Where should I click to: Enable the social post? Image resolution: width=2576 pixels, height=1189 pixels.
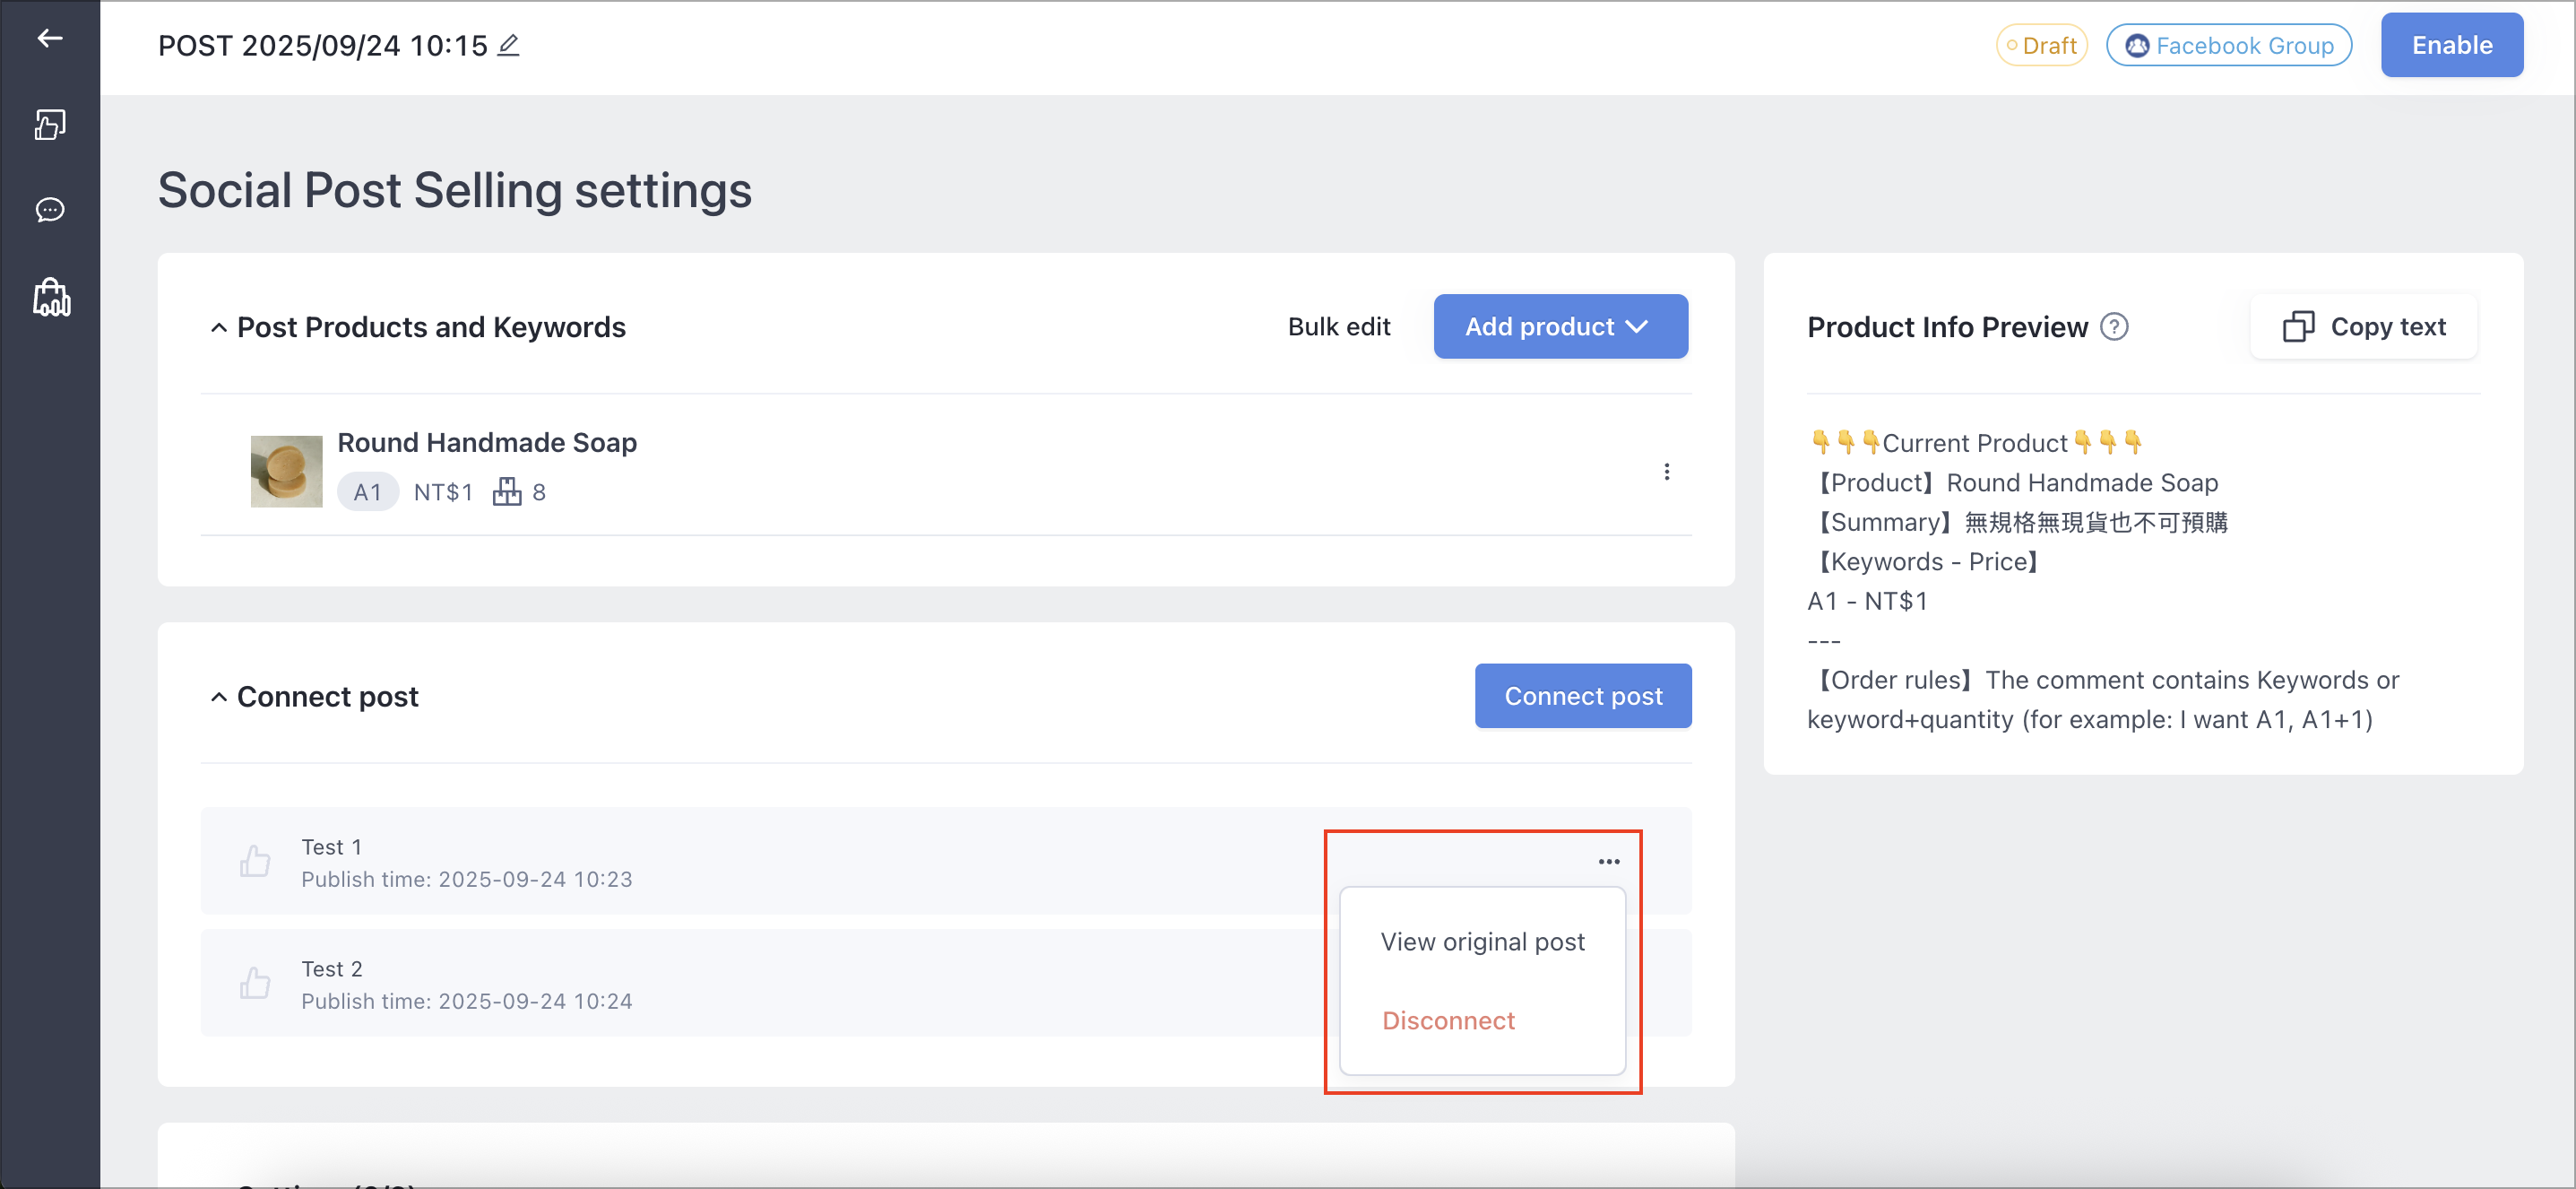pyautogui.click(x=2451, y=45)
